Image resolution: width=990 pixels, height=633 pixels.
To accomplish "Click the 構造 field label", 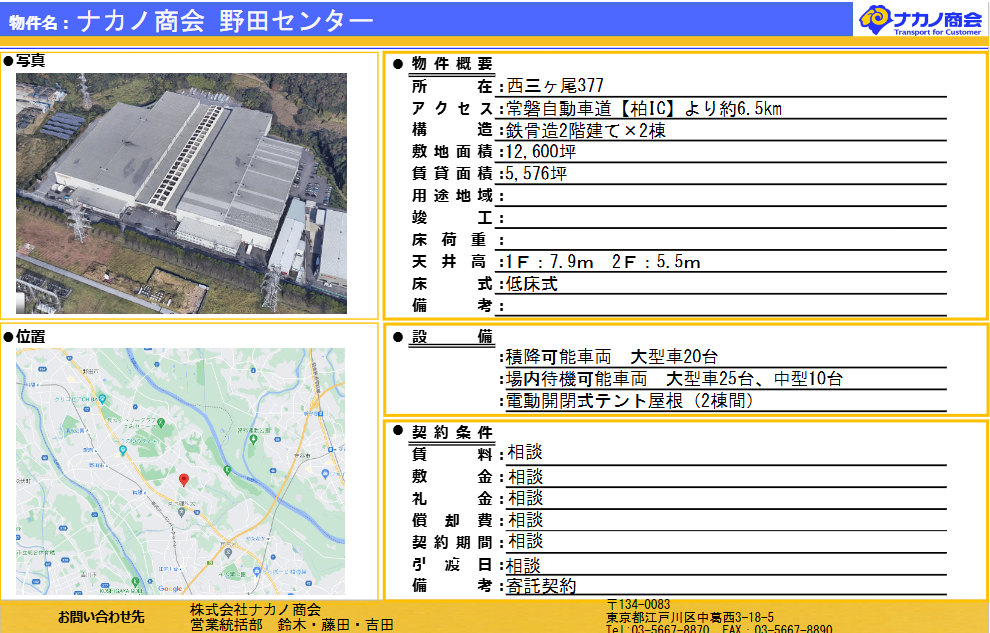I will (x=452, y=130).
